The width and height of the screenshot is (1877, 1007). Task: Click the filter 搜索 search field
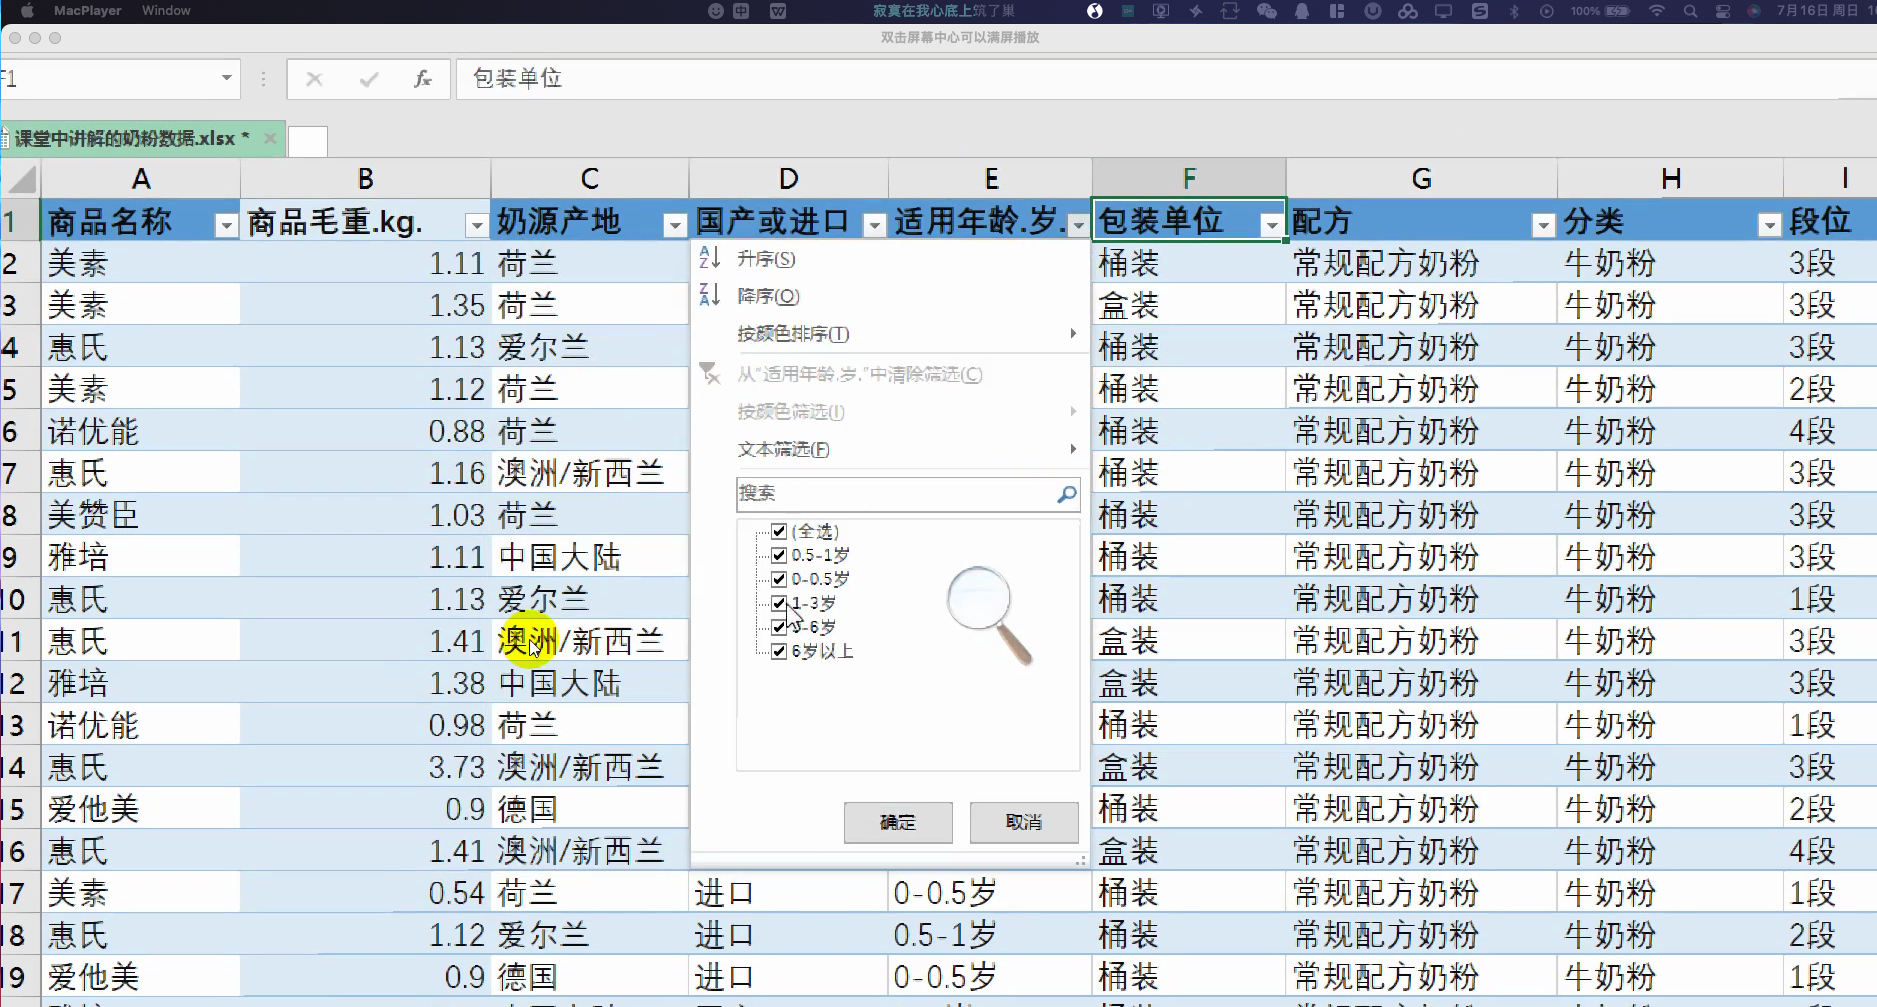tap(895, 493)
